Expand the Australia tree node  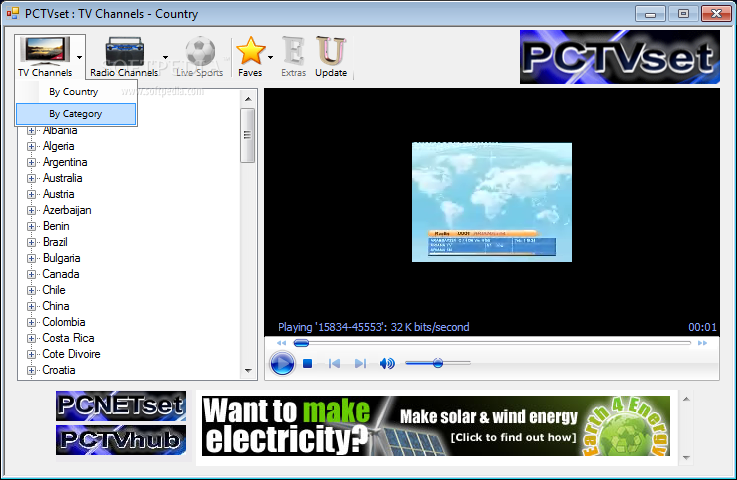point(31,178)
